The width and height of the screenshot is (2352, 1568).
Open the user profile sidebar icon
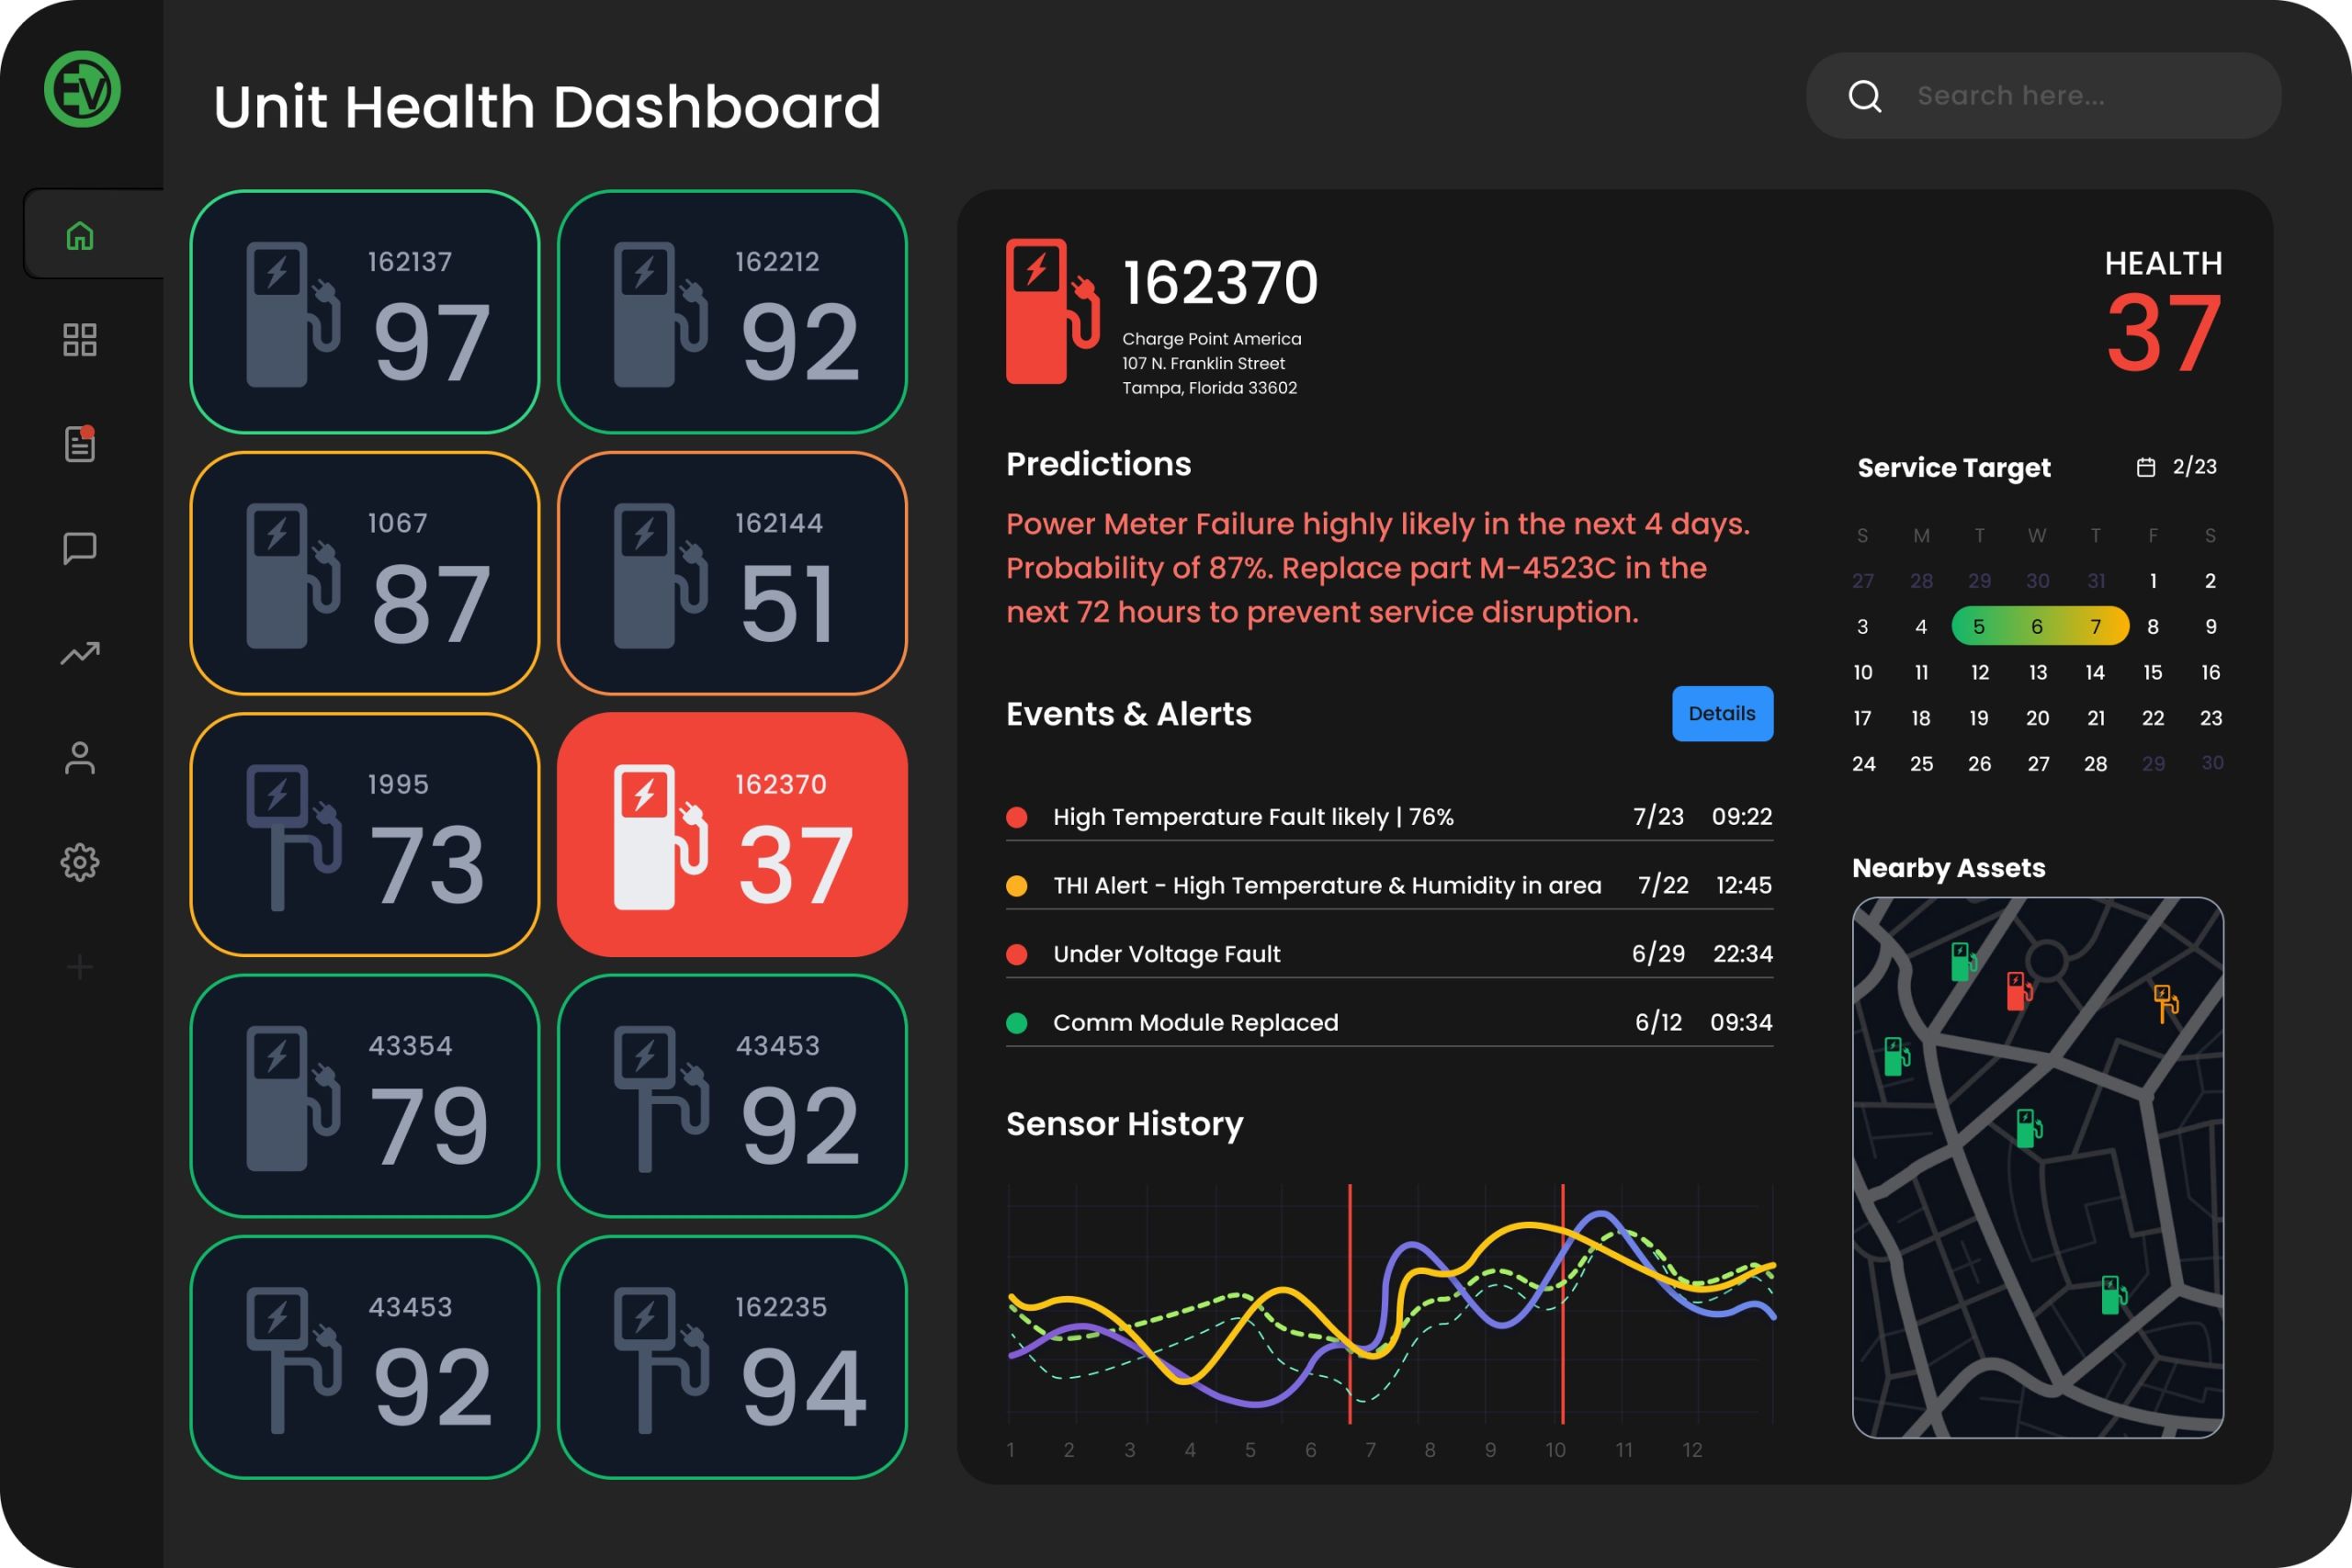80,757
